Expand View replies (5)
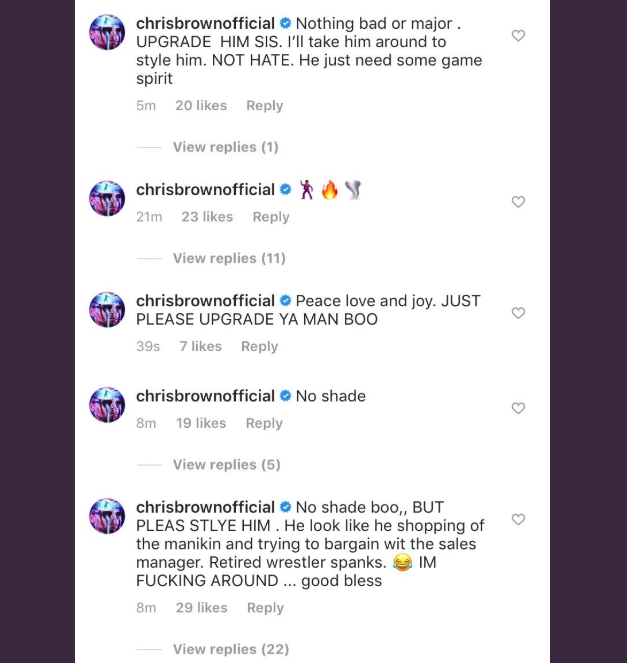This screenshot has width=627, height=663. coord(226,464)
